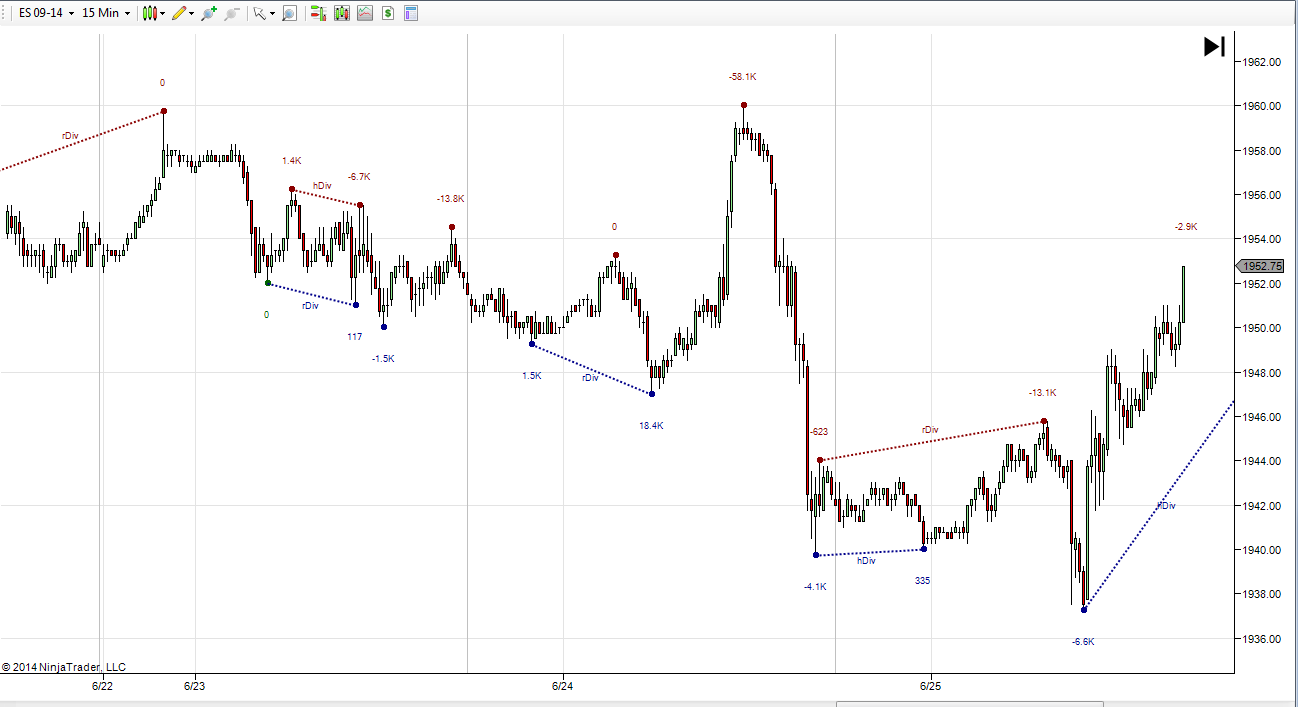Click the green dot near the 1952 low
The width and height of the screenshot is (1298, 707).
[268, 283]
